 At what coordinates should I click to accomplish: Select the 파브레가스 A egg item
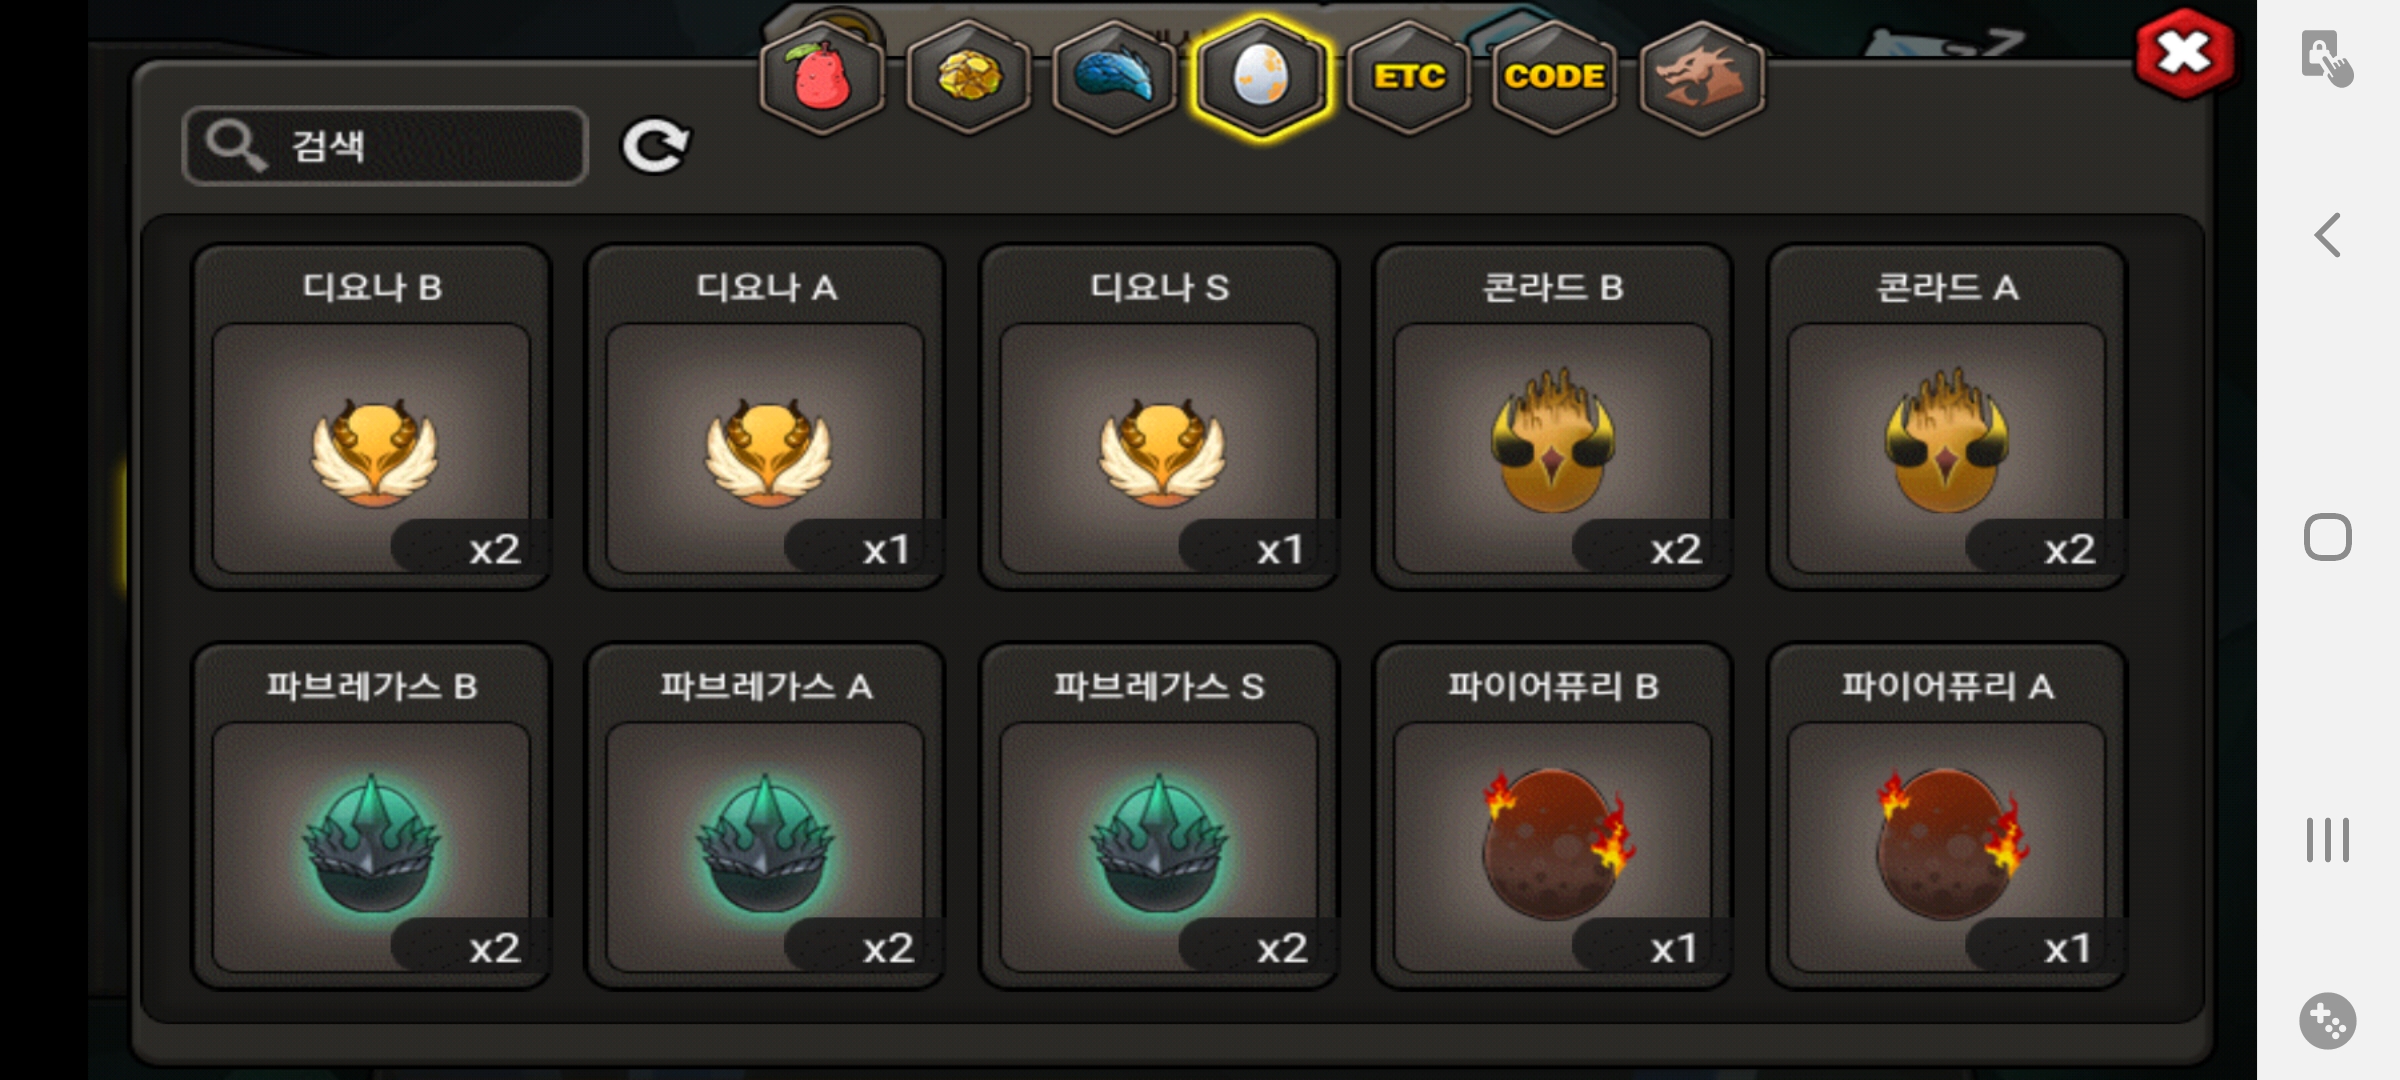pos(765,816)
